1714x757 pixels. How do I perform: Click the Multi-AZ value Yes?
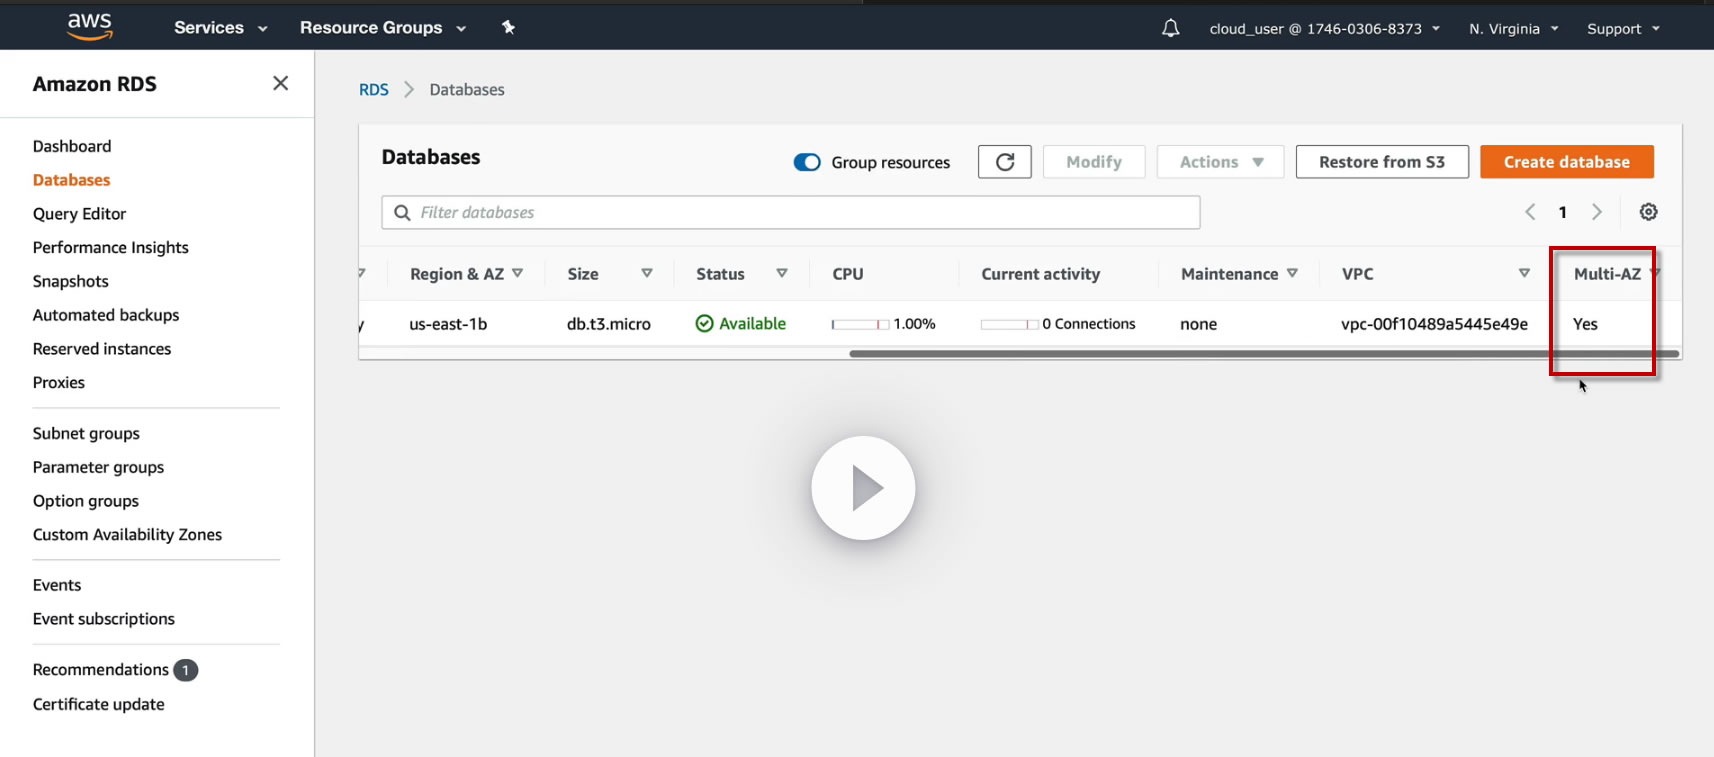[1585, 324]
